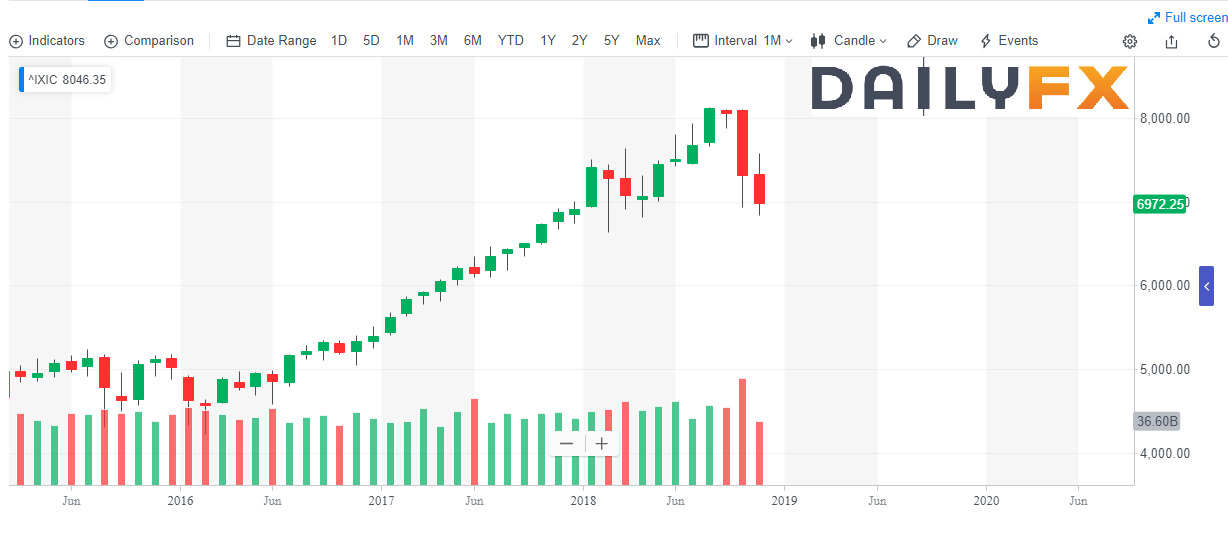Open the Date Range picker
Image resolution: width=1228 pixels, height=534 pixels.
click(x=271, y=41)
